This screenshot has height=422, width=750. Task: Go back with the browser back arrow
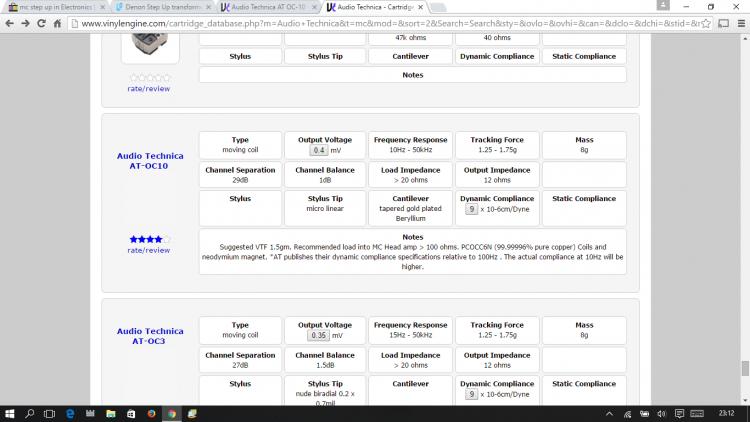9,23
